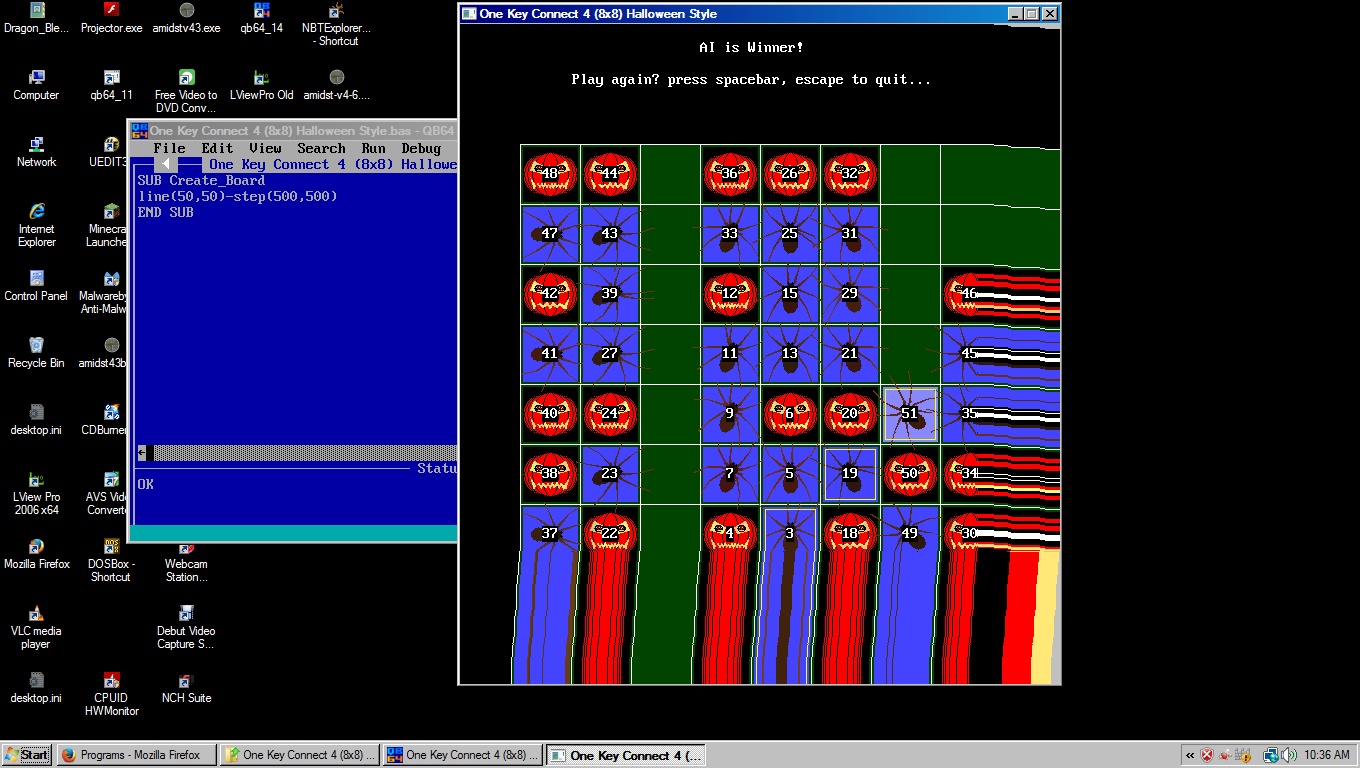Screen dimensions: 1360x768
Task: Click the NBTExplorer shortcut icon
Action: [x=336, y=12]
